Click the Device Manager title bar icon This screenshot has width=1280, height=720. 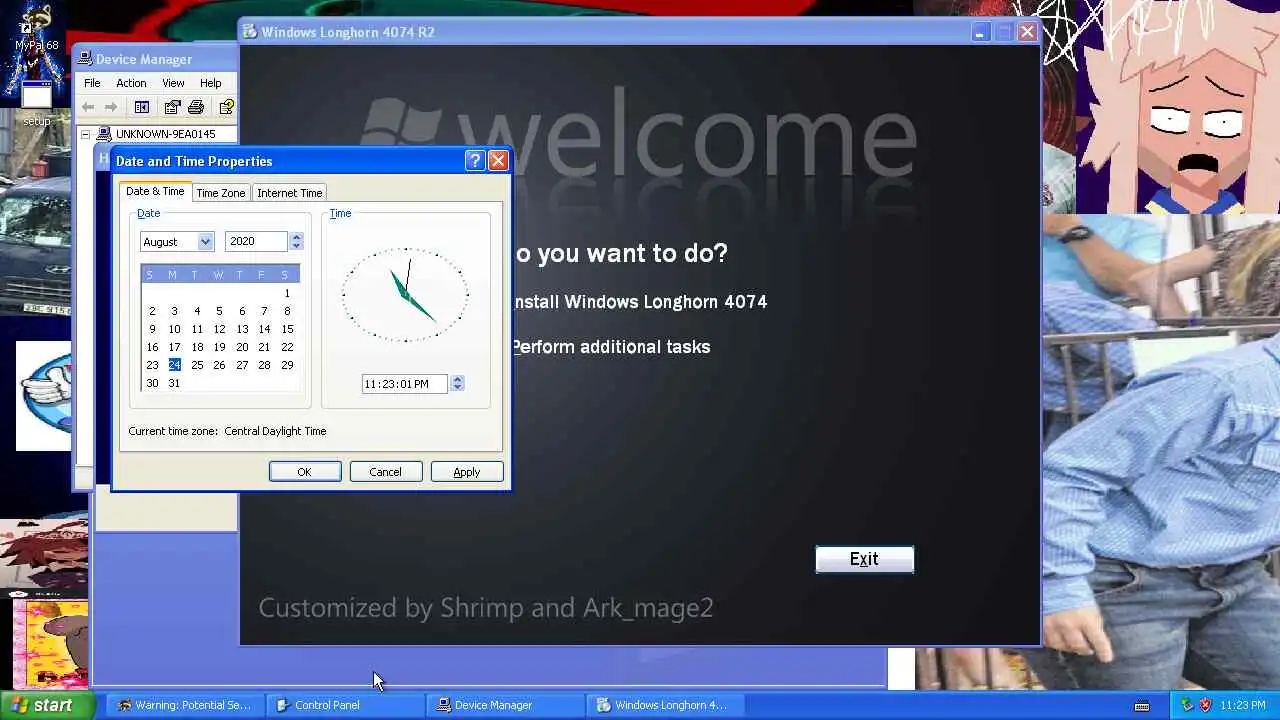pos(86,59)
